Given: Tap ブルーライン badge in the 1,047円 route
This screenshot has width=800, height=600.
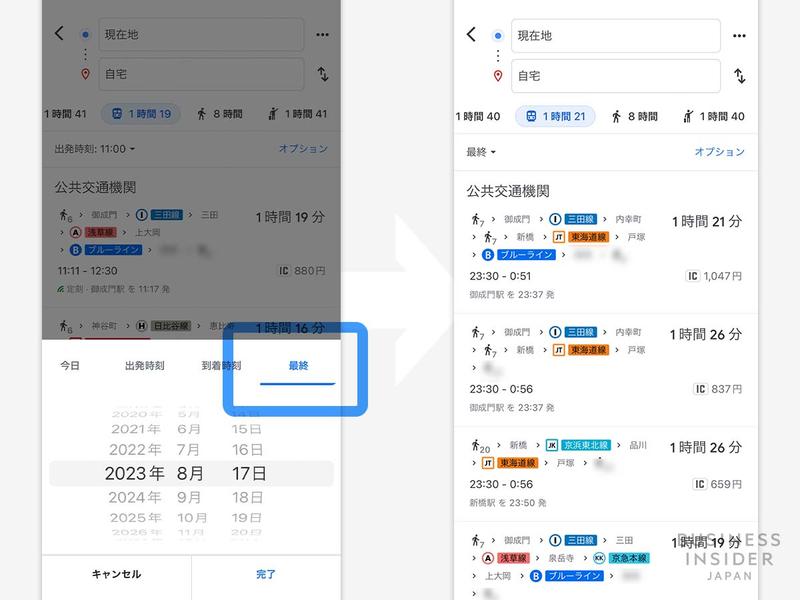Looking at the screenshot, I should pos(527,254).
